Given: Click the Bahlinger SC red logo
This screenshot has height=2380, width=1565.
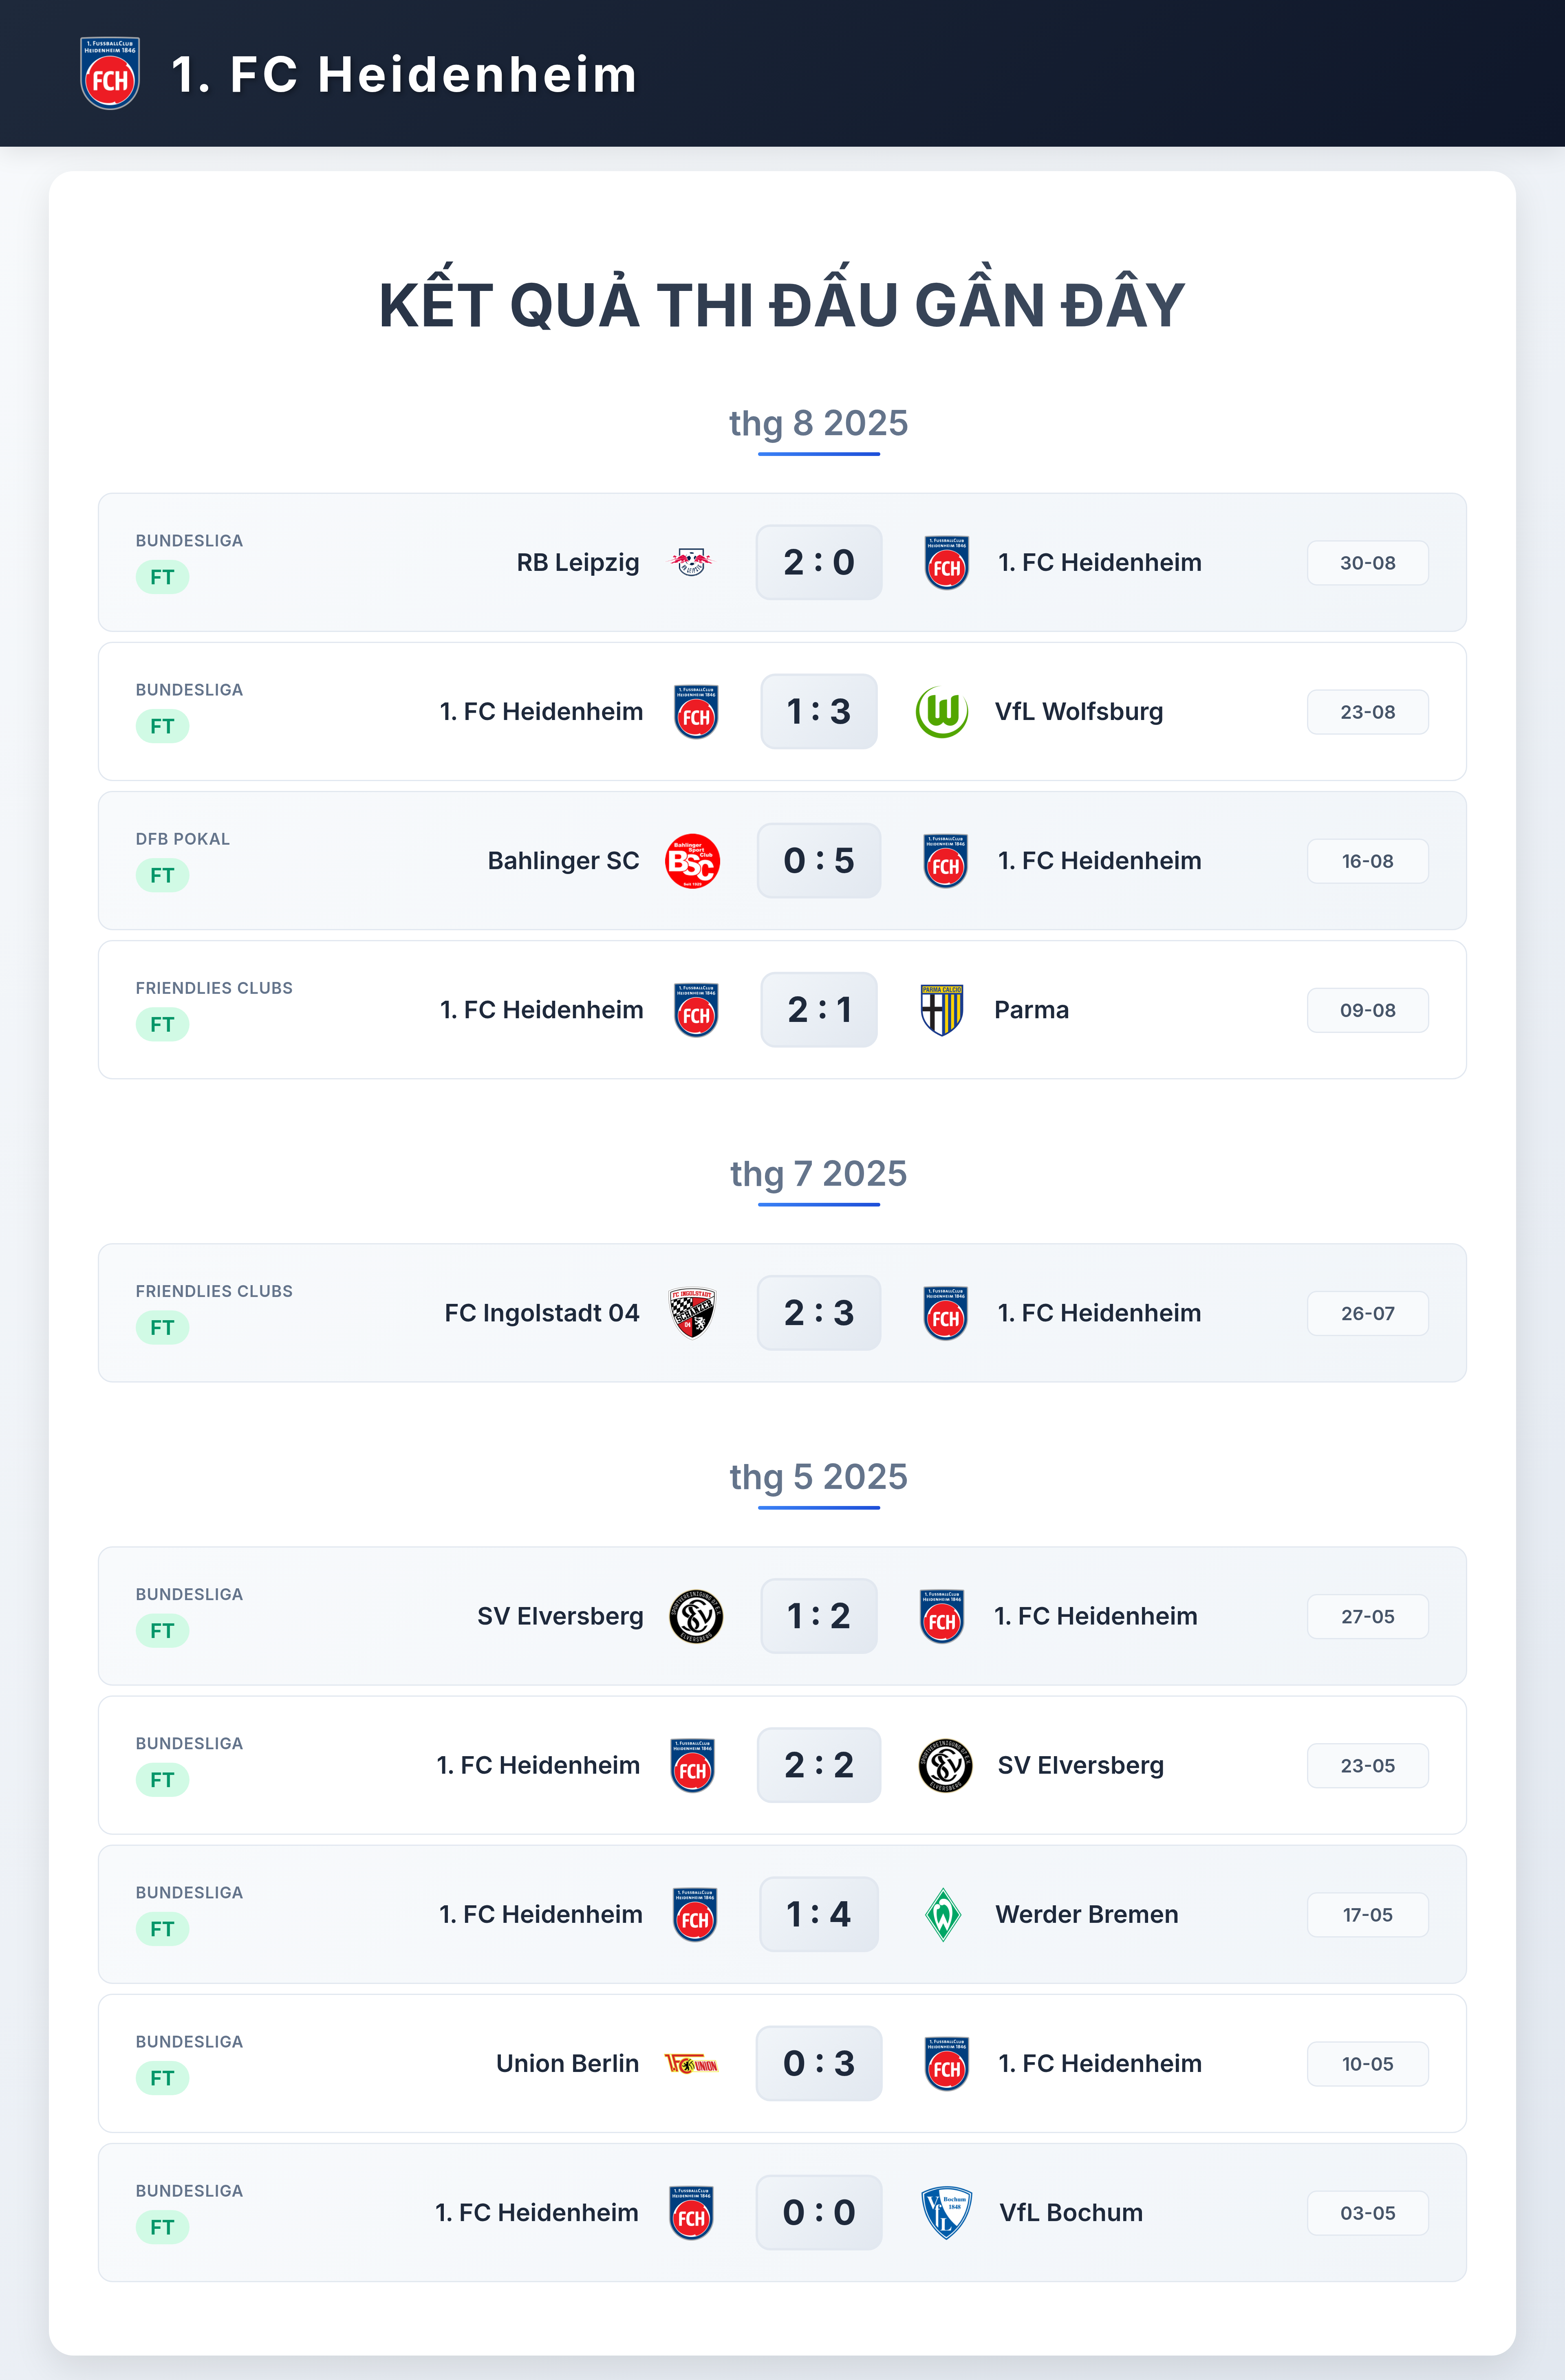Looking at the screenshot, I should click(692, 861).
